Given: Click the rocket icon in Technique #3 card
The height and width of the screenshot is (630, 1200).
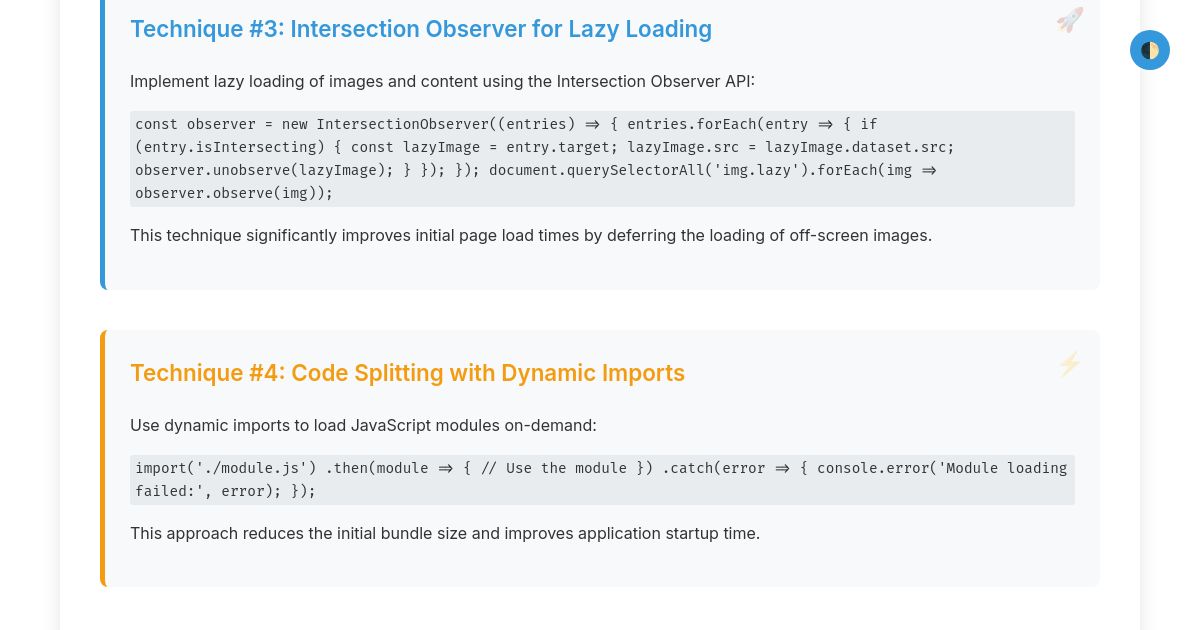Looking at the screenshot, I should coord(1069,20).
